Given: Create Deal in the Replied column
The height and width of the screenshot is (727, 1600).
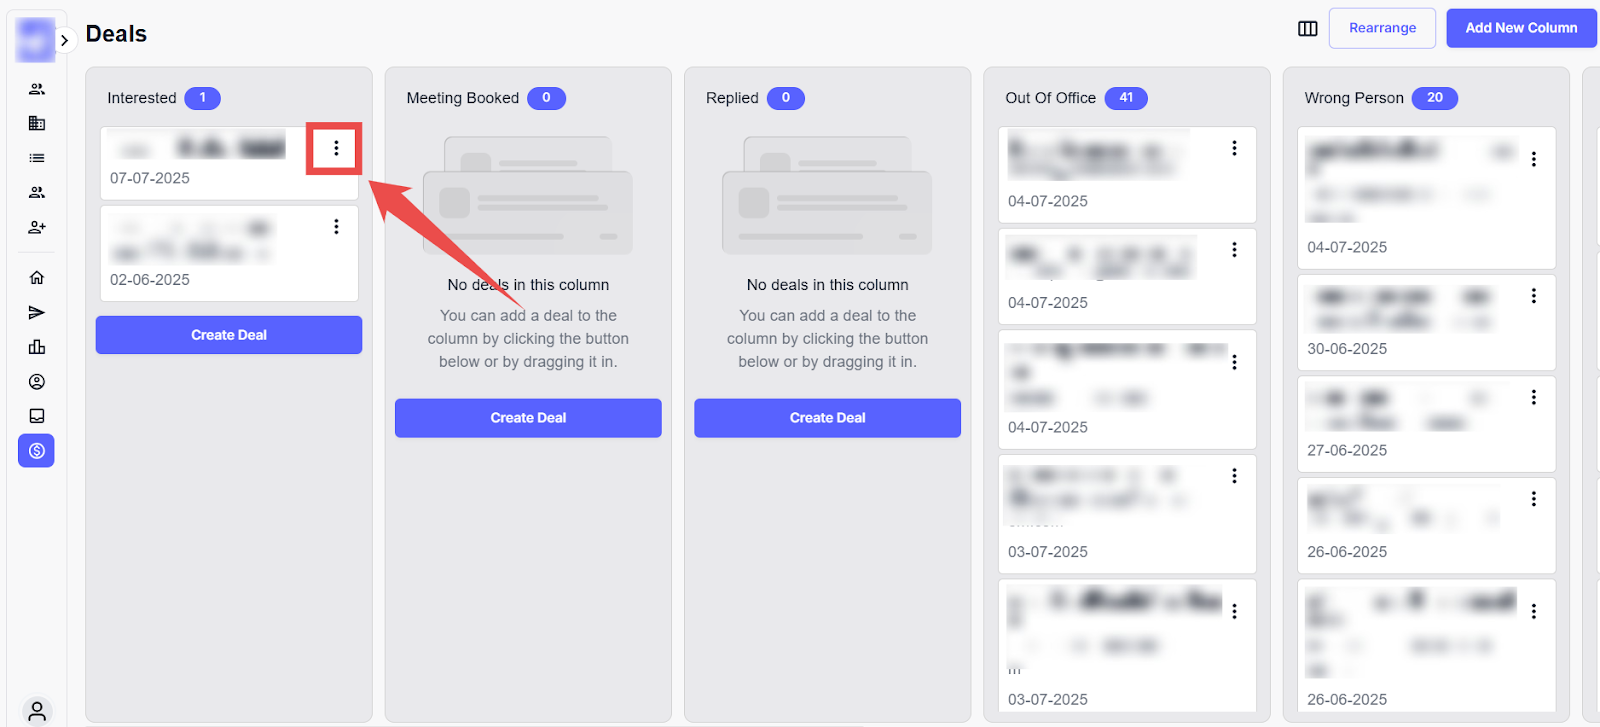Looking at the screenshot, I should click(828, 418).
